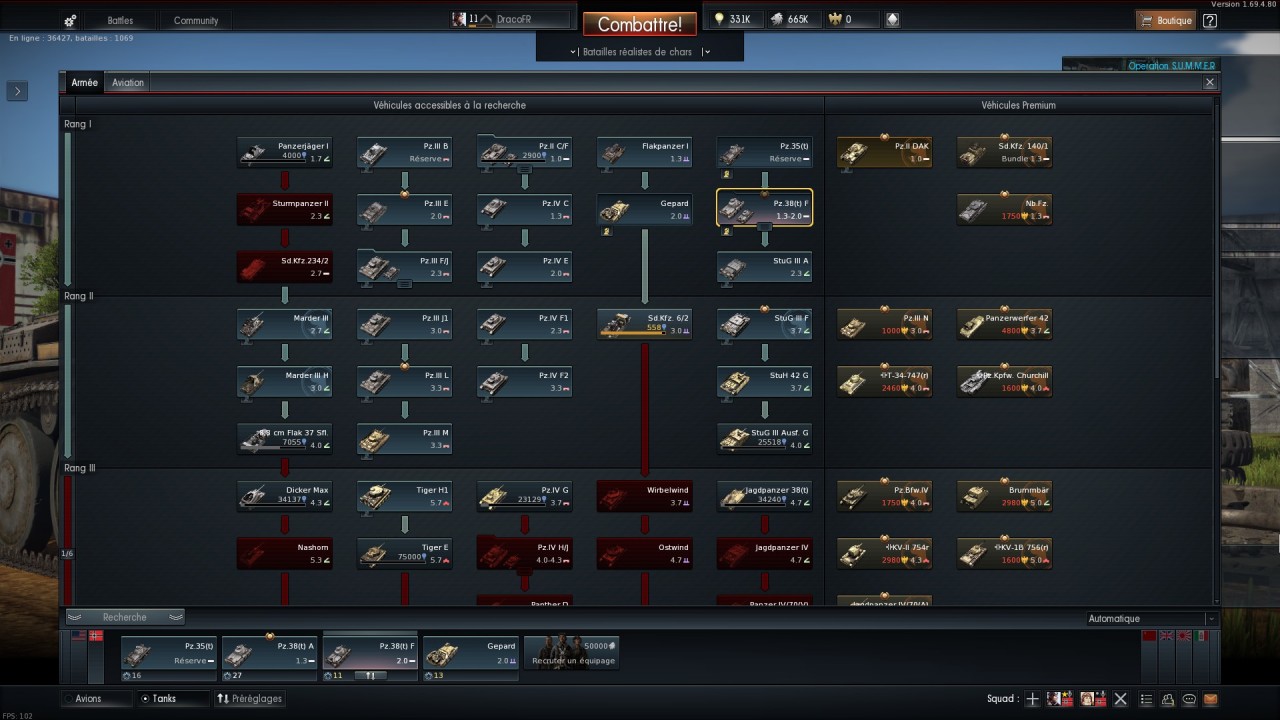
Task: Open the mail envelope icon
Action: [1211, 699]
